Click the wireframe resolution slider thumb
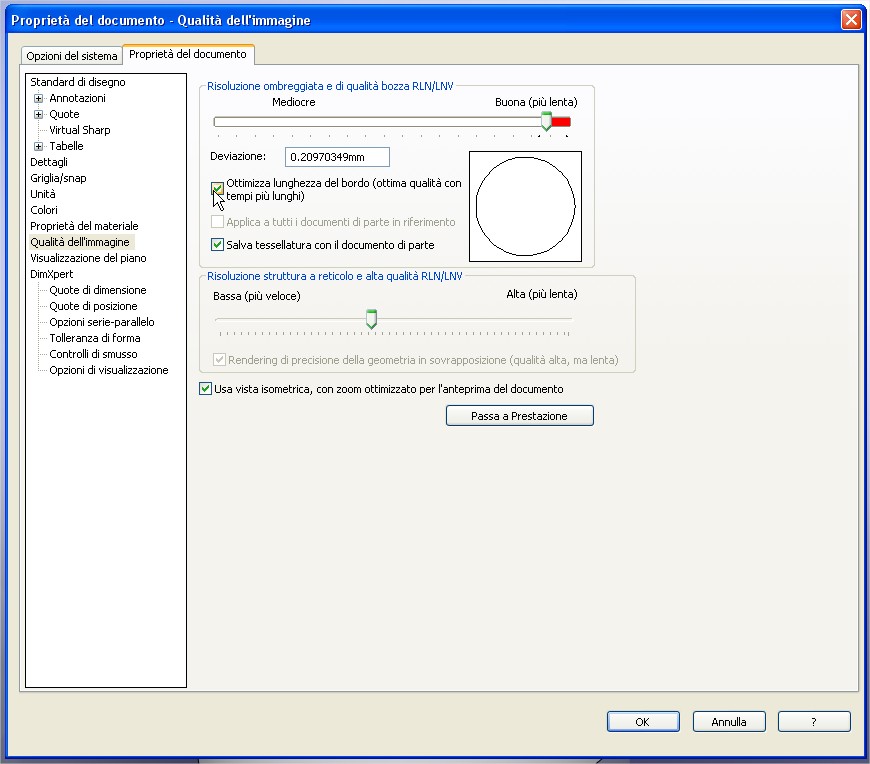The height and width of the screenshot is (764, 870). click(372, 319)
